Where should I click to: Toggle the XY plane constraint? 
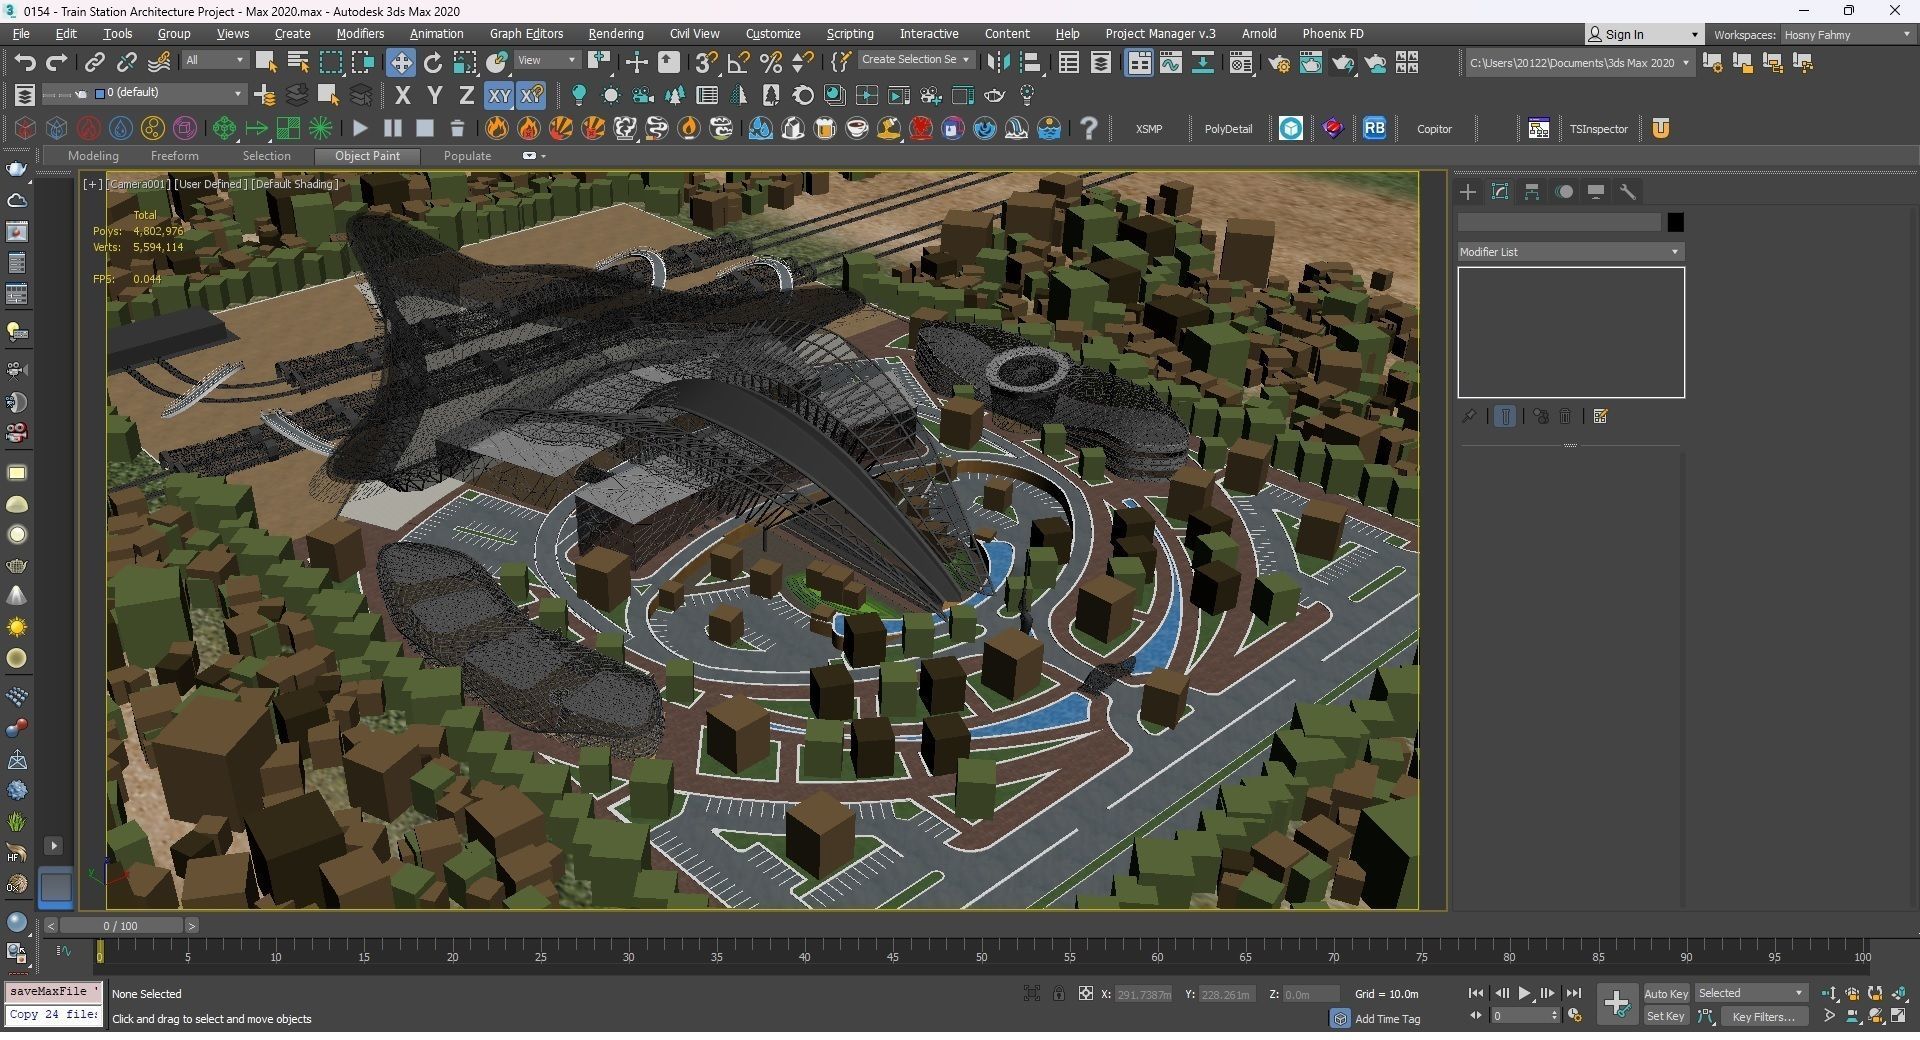498,95
